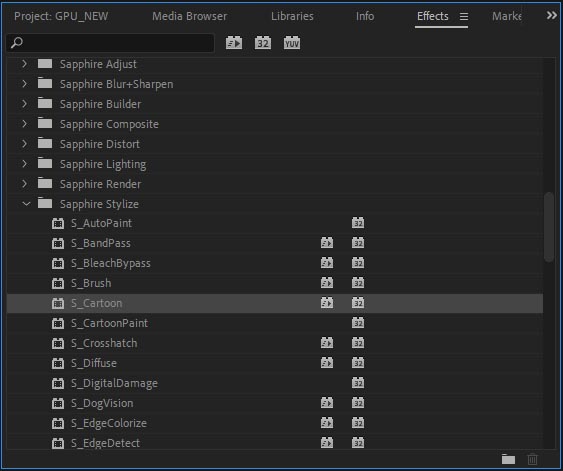Screen dimensions: 563x471
Task: Click the S_BandPass effect icon
Action: coord(58,243)
